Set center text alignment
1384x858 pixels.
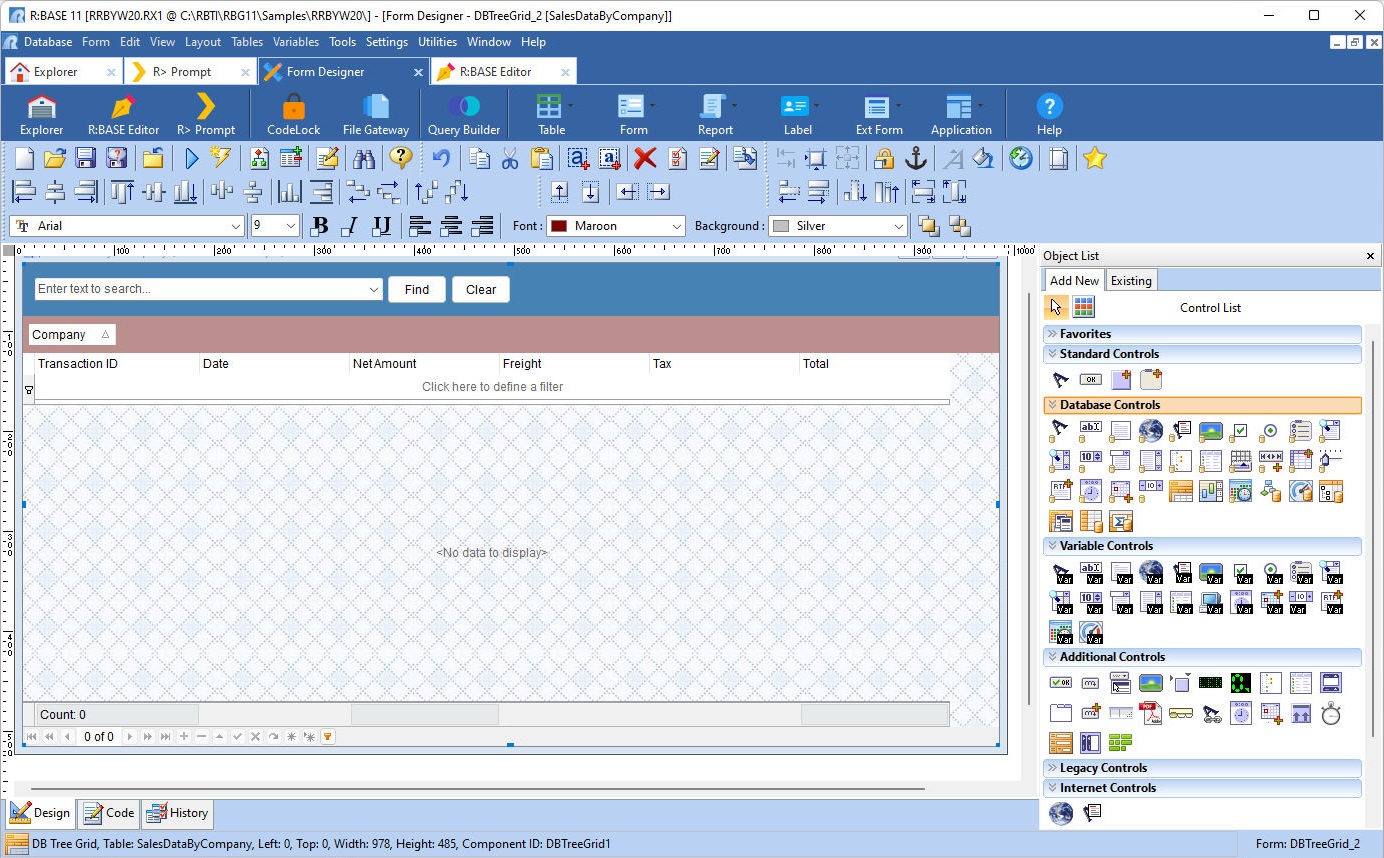(451, 226)
